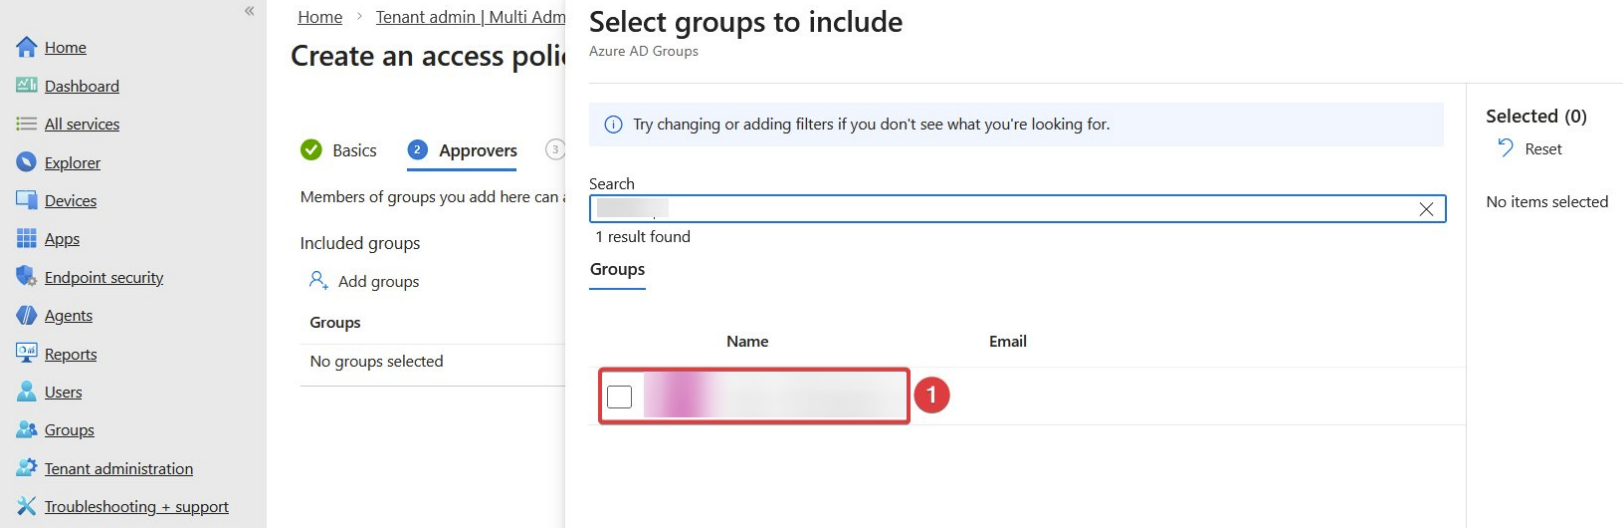Open Troubleshooting + support
Screen dimensions: 1623x528
point(136,506)
